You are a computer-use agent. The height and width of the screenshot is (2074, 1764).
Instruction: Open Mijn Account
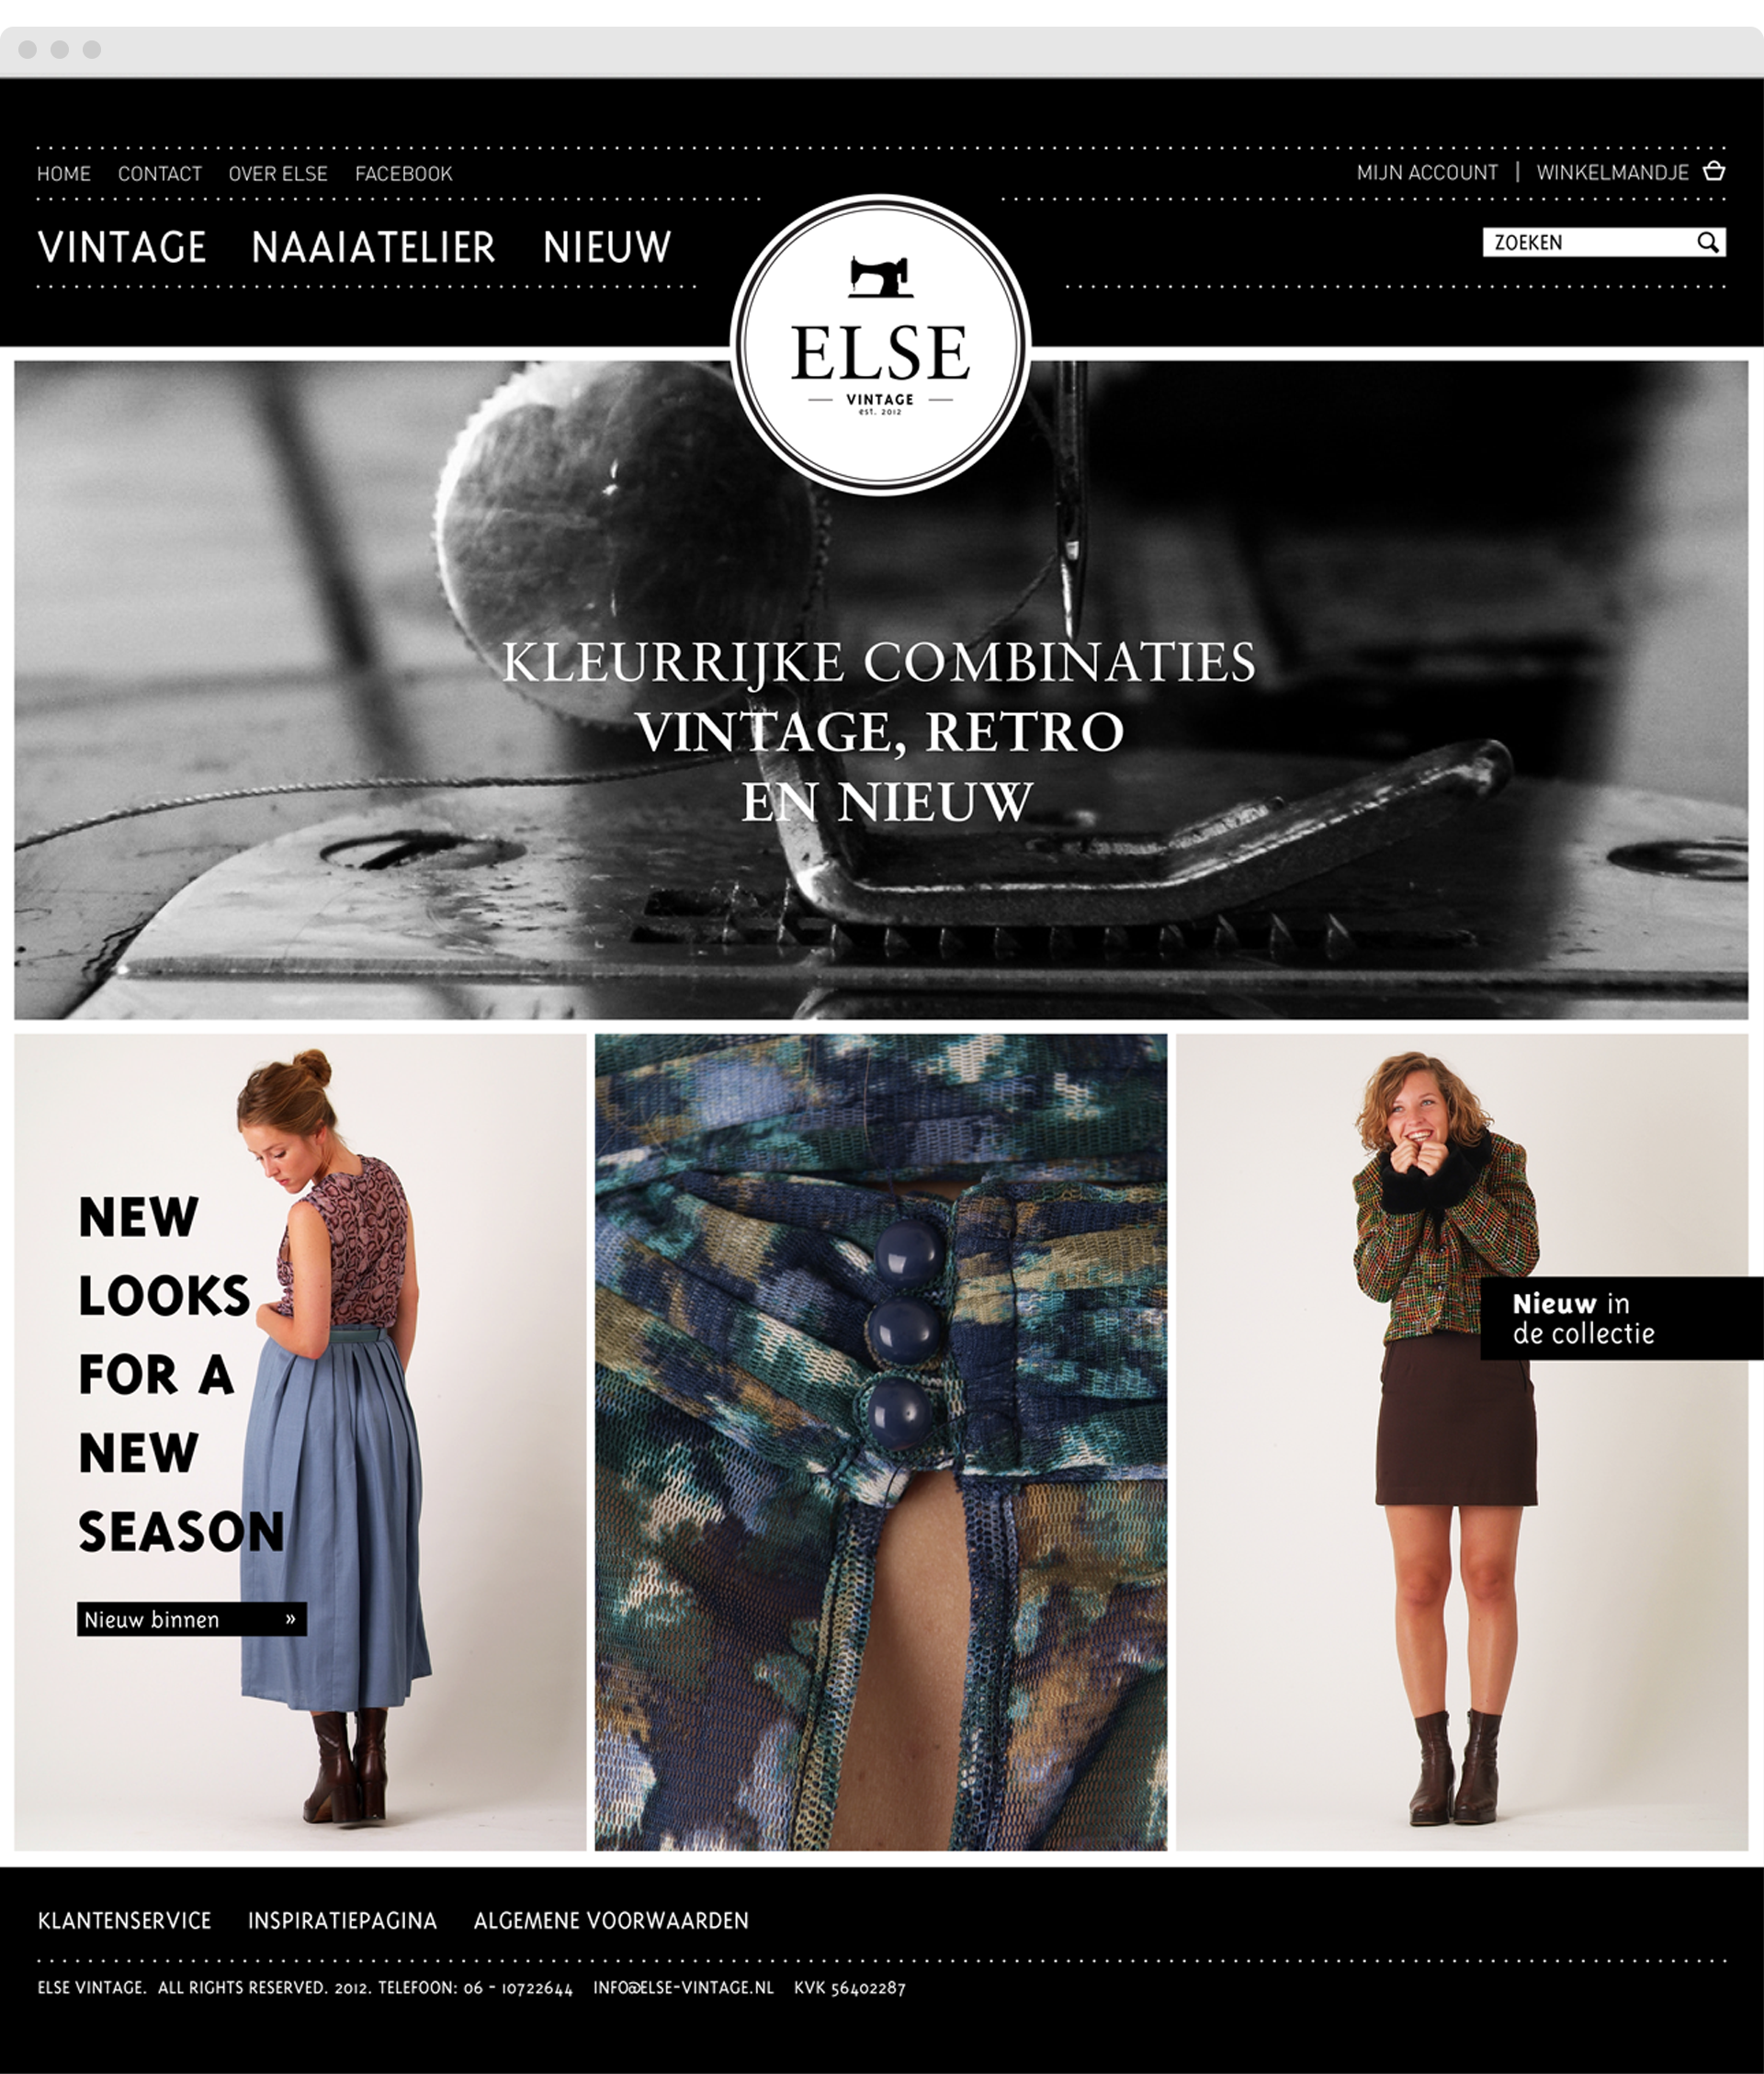tap(1427, 172)
